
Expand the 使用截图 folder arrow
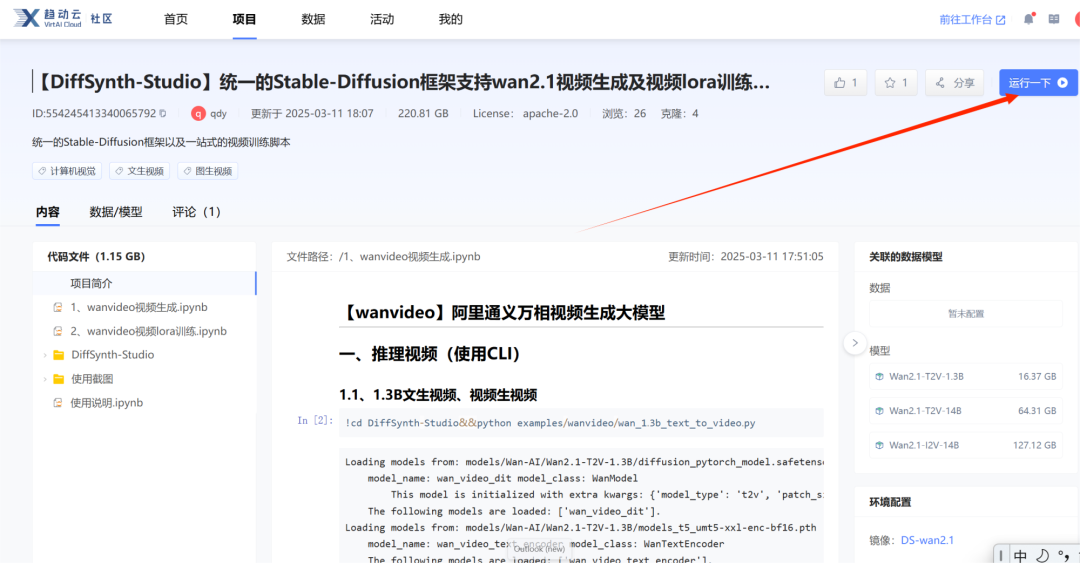point(45,379)
